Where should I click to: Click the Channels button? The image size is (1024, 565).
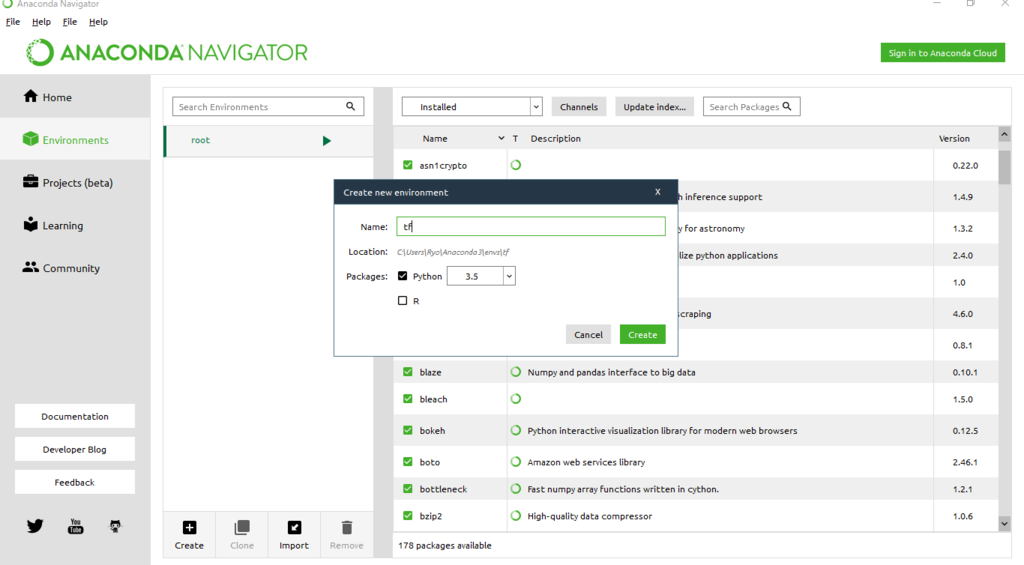[579, 106]
